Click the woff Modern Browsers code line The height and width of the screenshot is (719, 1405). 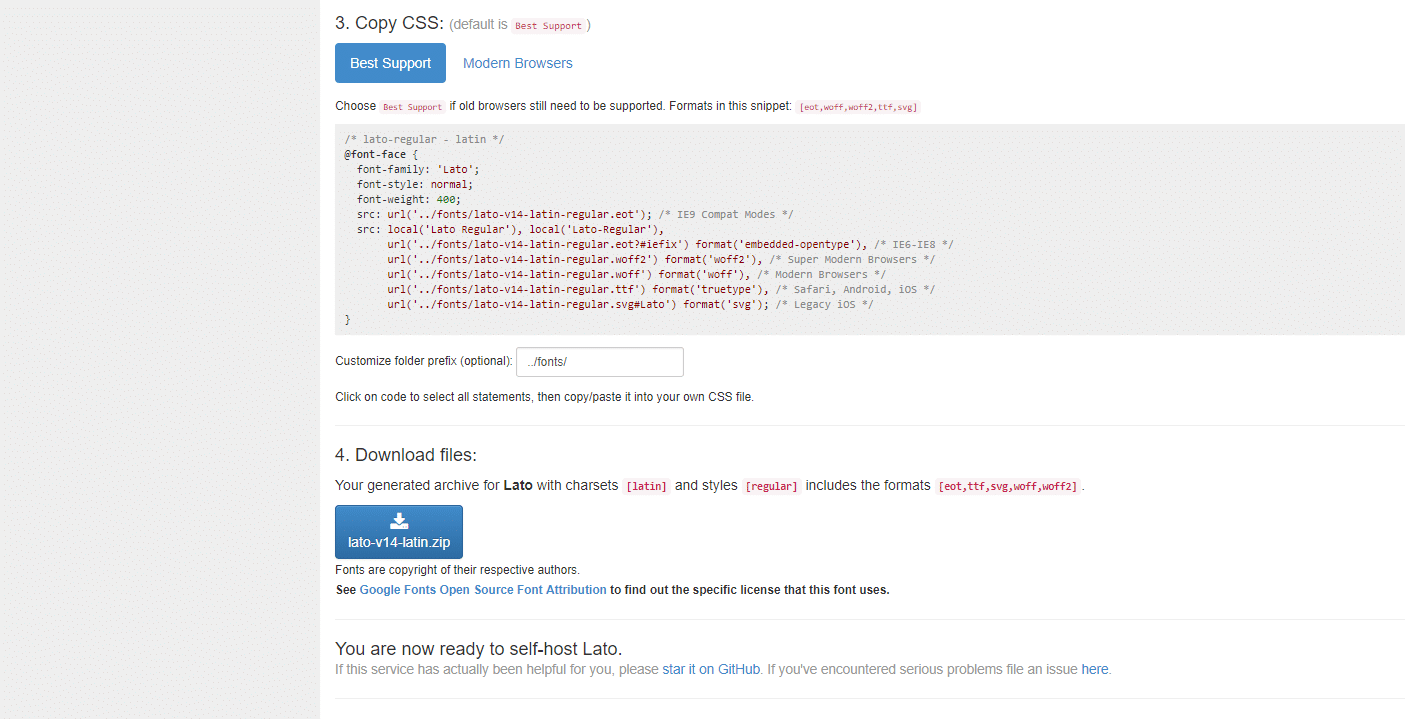[636, 275]
